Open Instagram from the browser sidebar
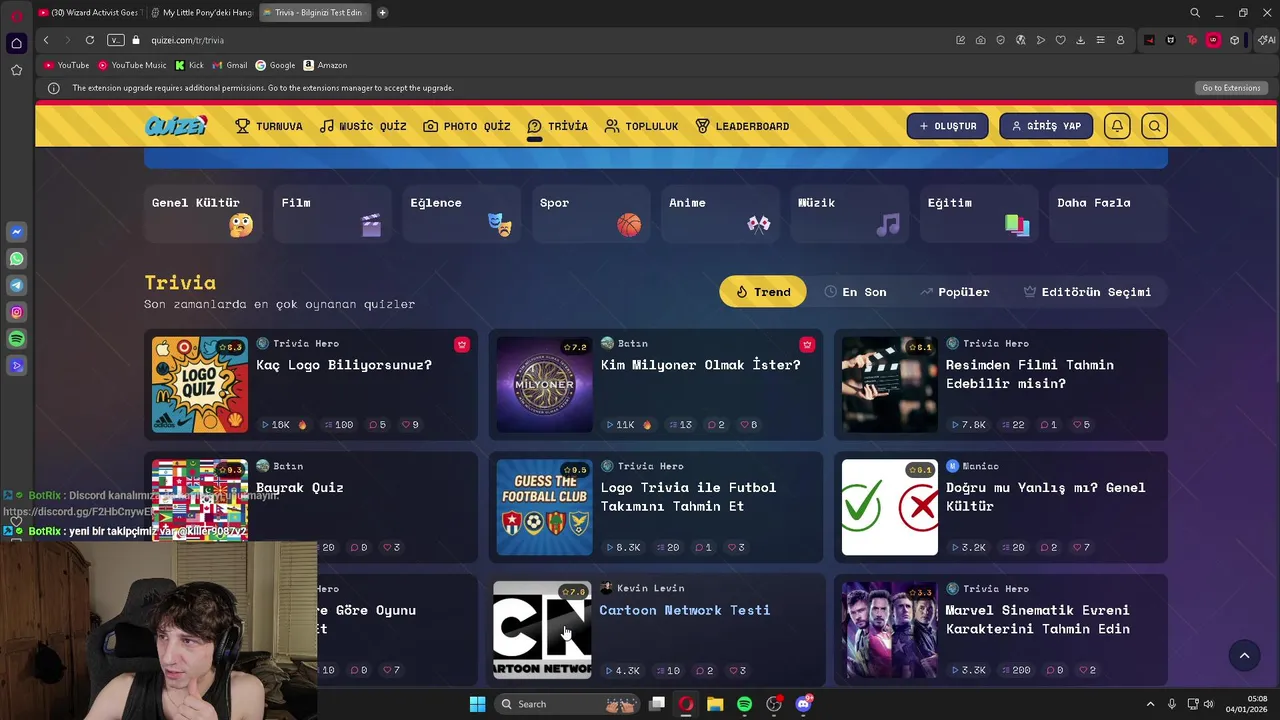Image resolution: width=1280 pixels, height=720 pixels. tap(16, 313)
